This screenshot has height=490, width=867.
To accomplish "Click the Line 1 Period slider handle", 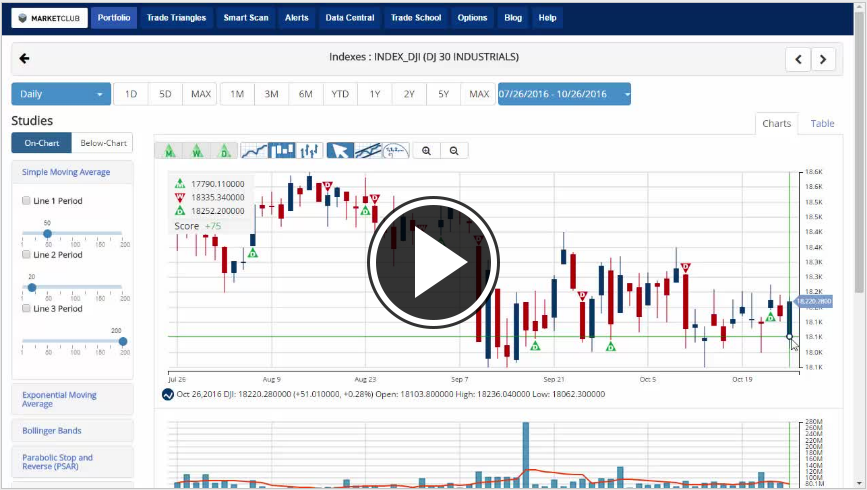I will (x=47, y=233).
